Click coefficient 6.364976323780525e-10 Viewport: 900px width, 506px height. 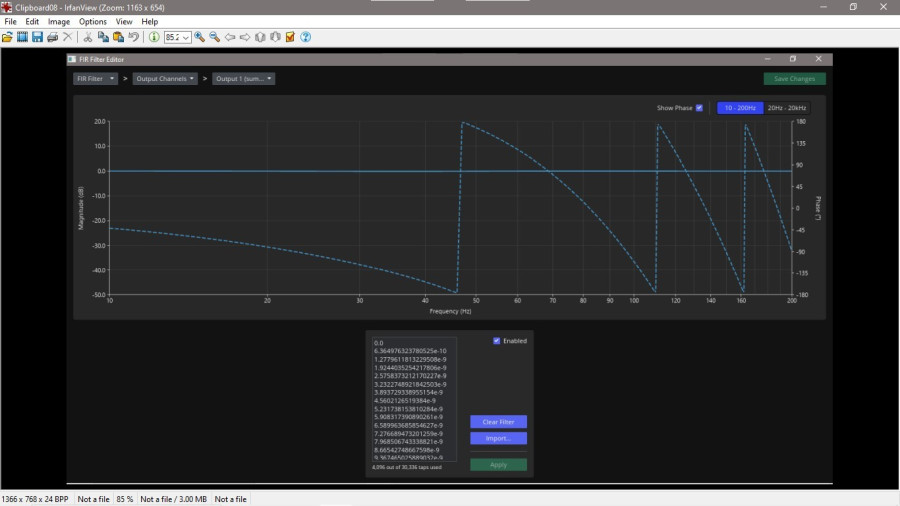click(410, 351)
